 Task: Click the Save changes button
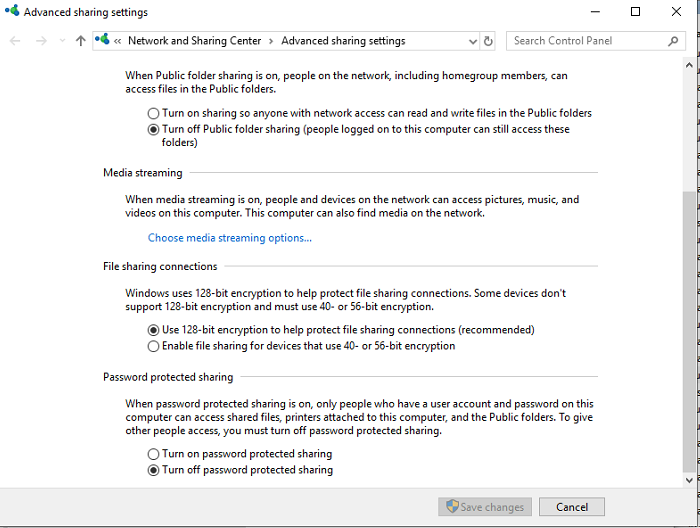click(x=485, y=507)
